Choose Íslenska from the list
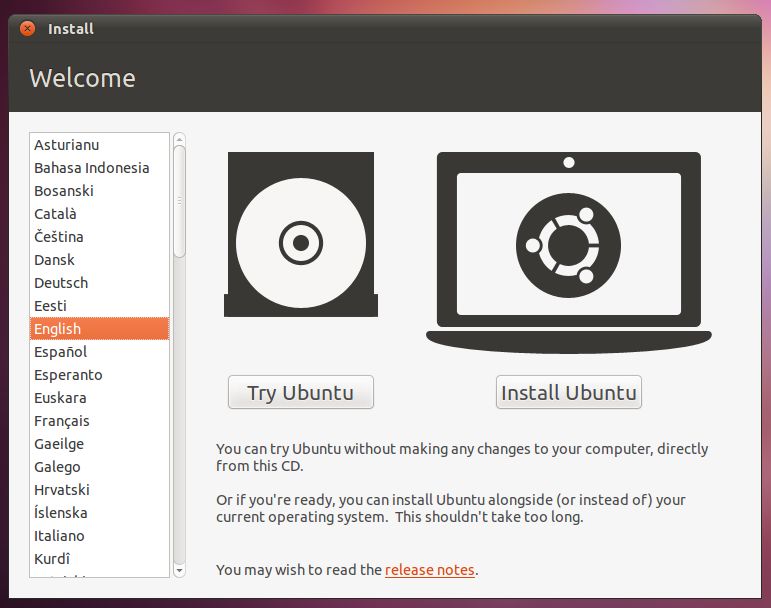The image size is (771, 608). (99, 513)
